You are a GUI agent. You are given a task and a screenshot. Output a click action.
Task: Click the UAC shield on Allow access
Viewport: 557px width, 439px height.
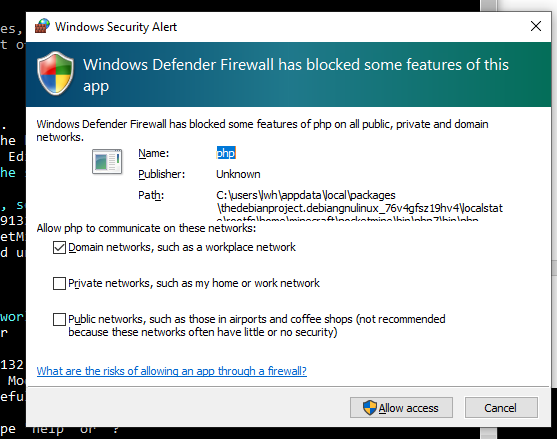coord(369,407)
